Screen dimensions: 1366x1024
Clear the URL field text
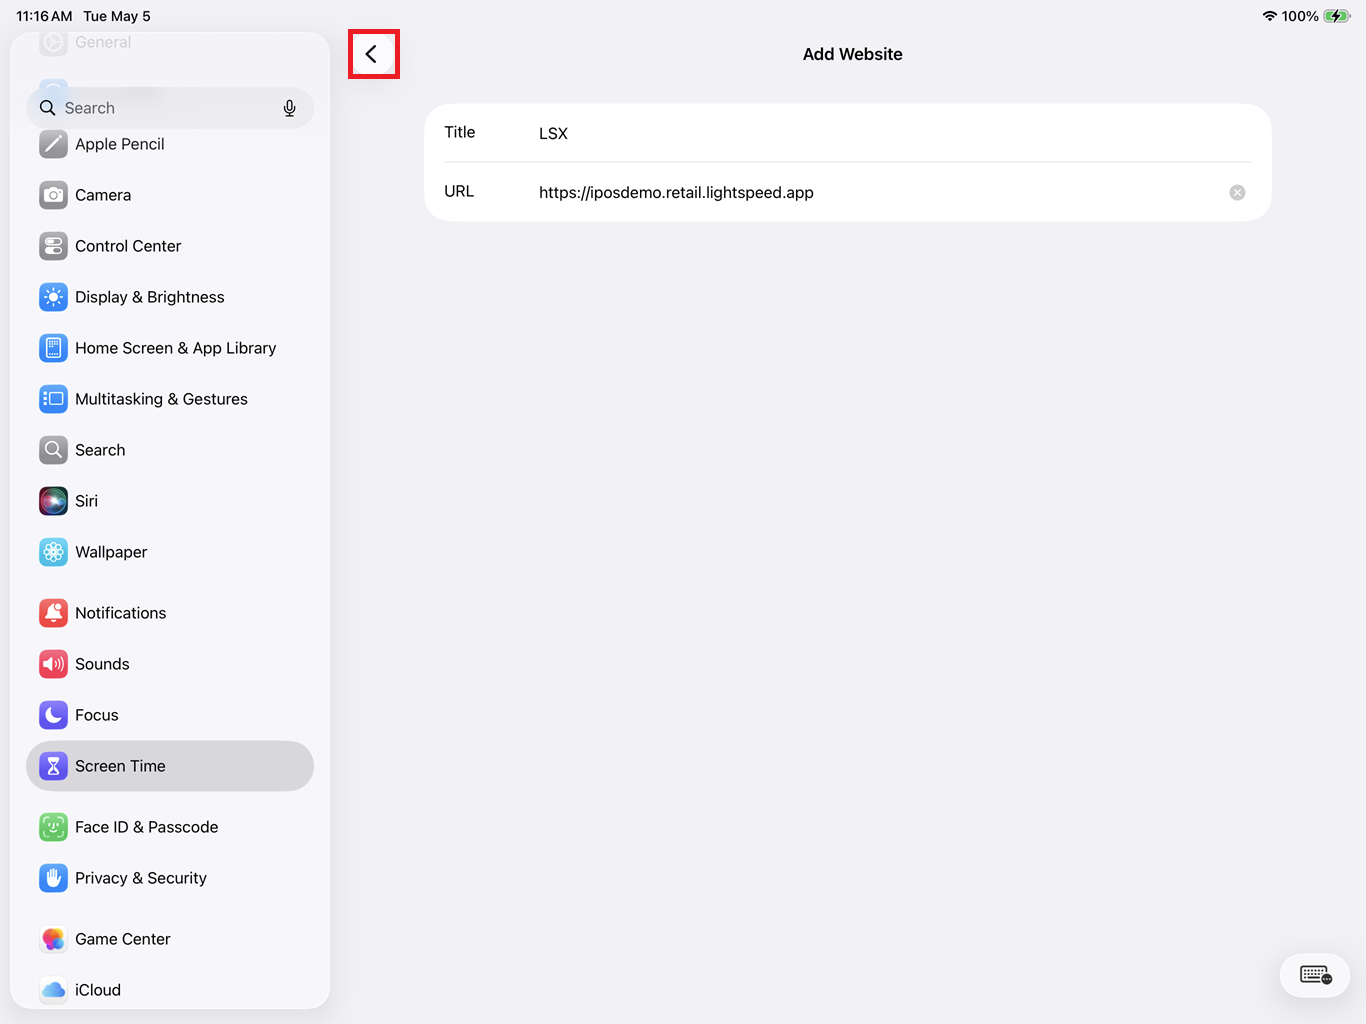pyautogui.click(x=1237, y=192)
